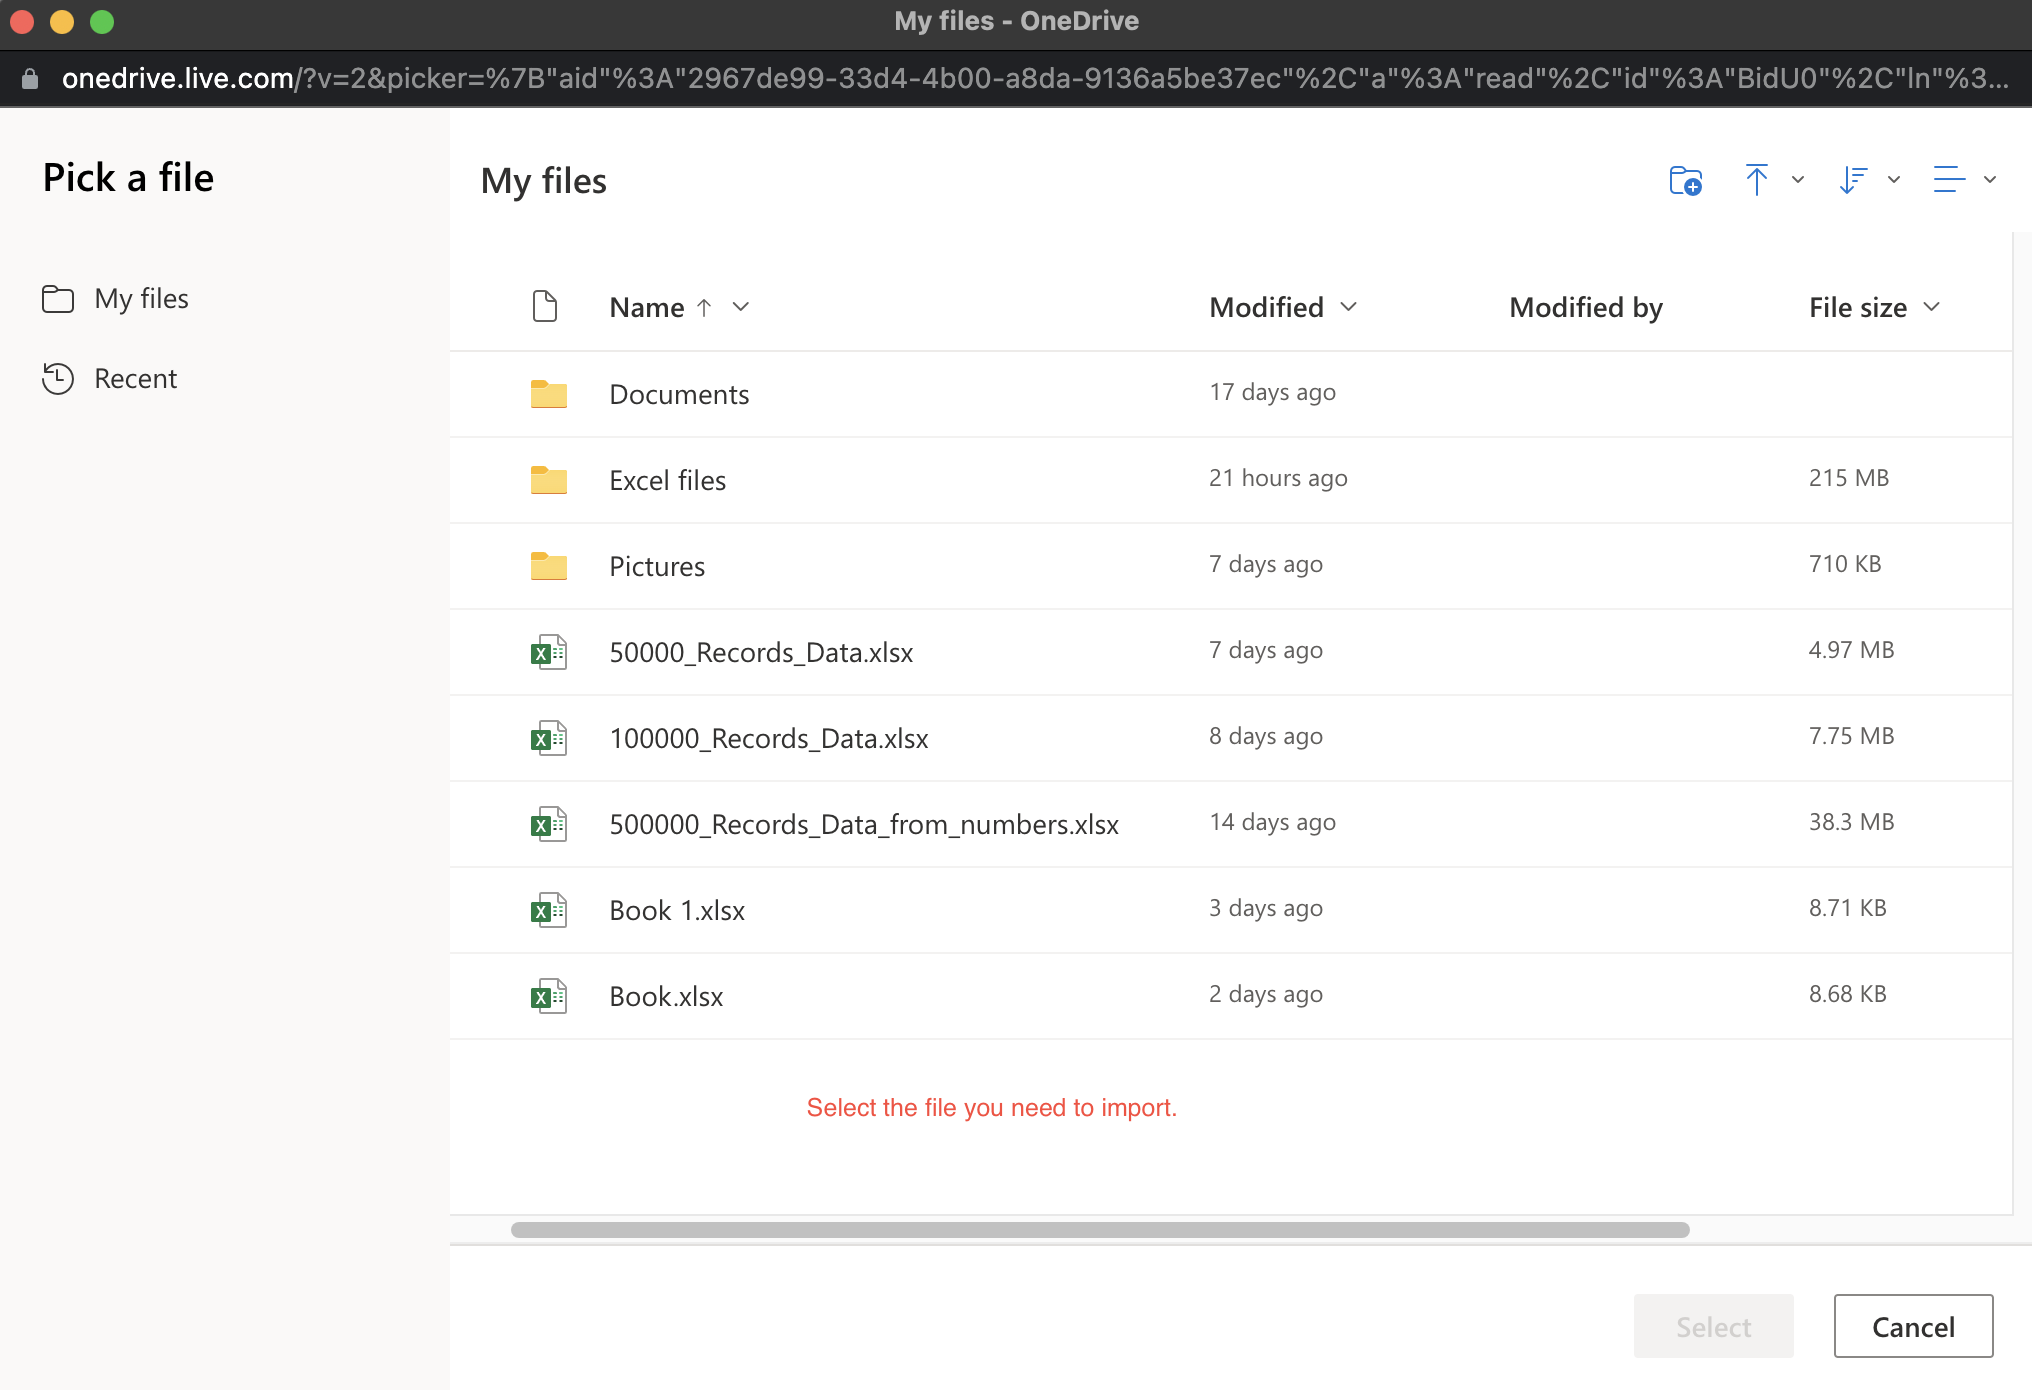Click the My files folder icon in sidebar

58,298
